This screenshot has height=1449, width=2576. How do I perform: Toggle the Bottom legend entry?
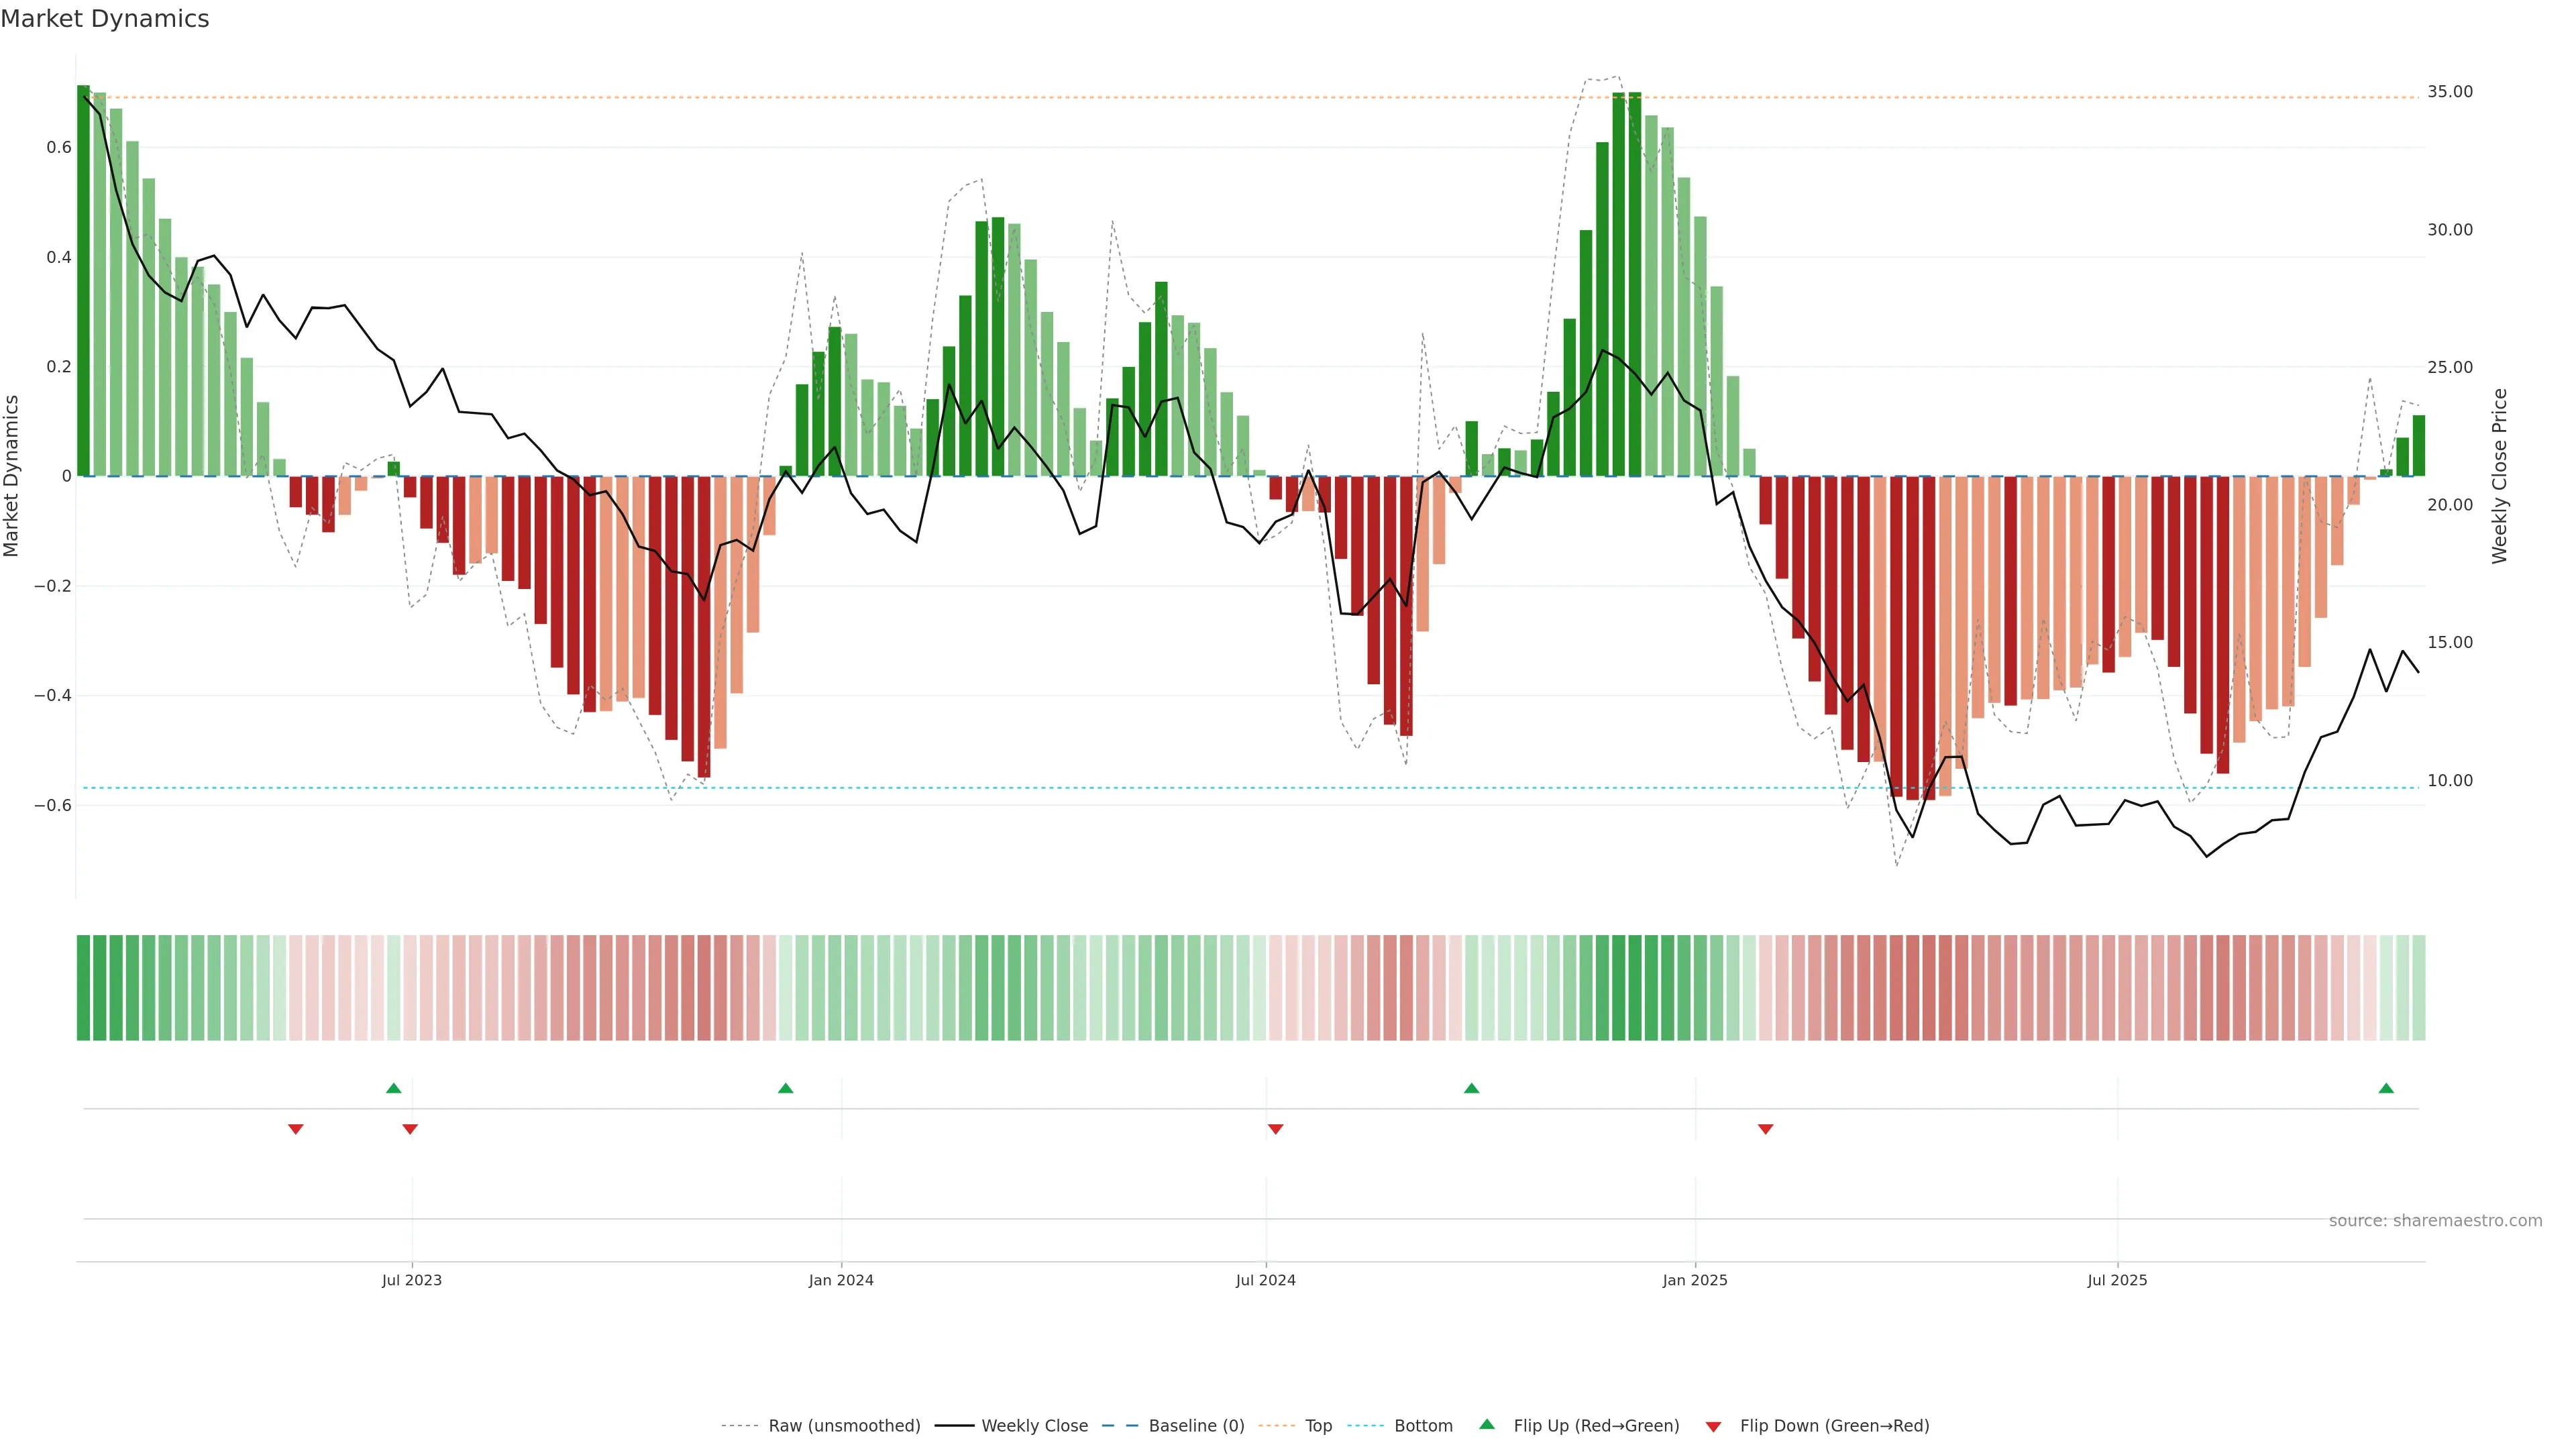[x=1423, y=1425]
